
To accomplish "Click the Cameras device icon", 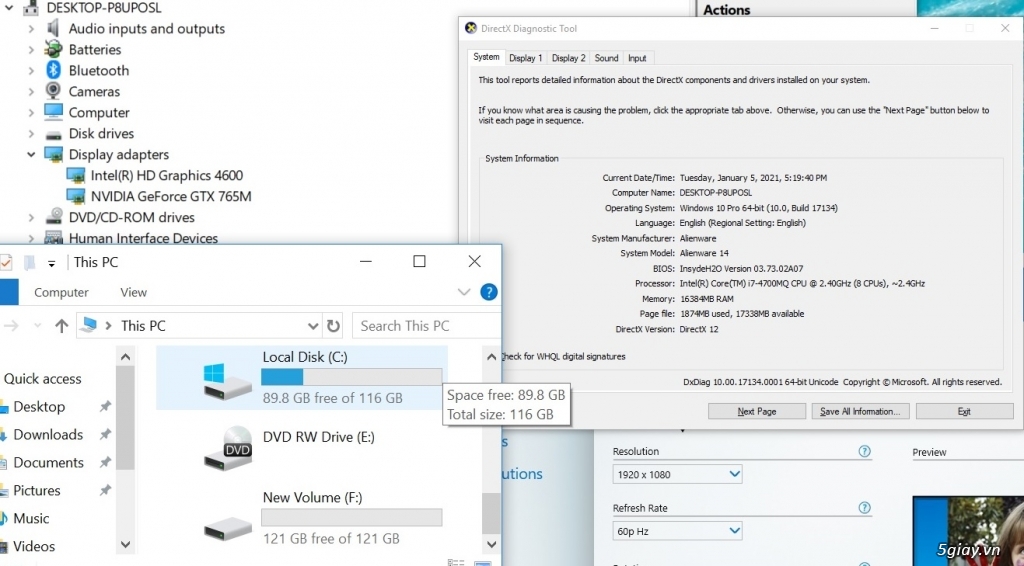I will (54, 91).
